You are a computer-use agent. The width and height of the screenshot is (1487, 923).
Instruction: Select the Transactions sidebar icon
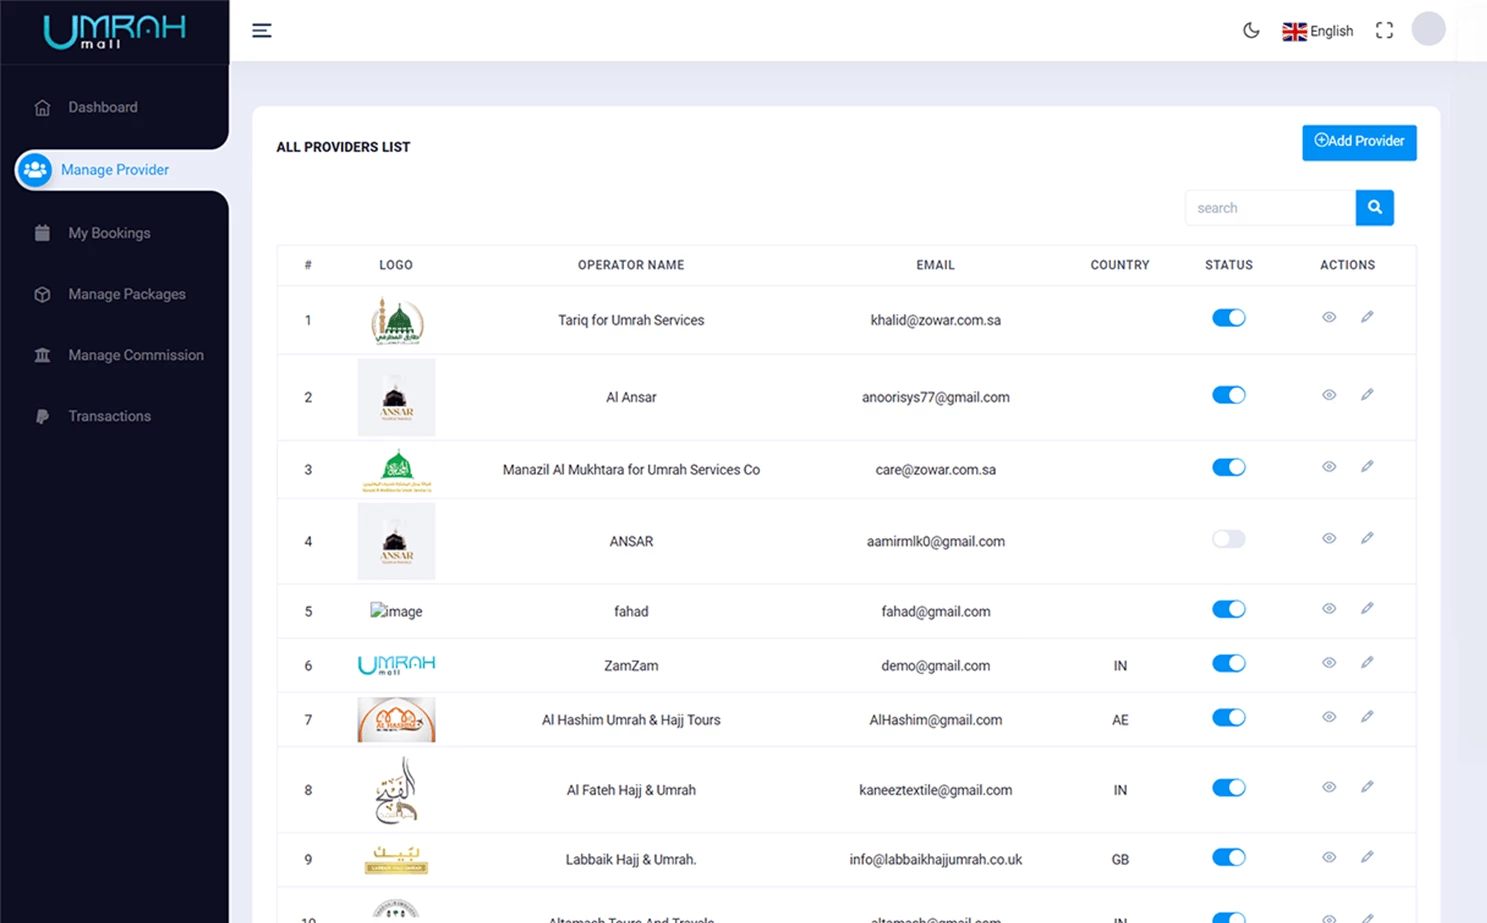pos(42,416)
